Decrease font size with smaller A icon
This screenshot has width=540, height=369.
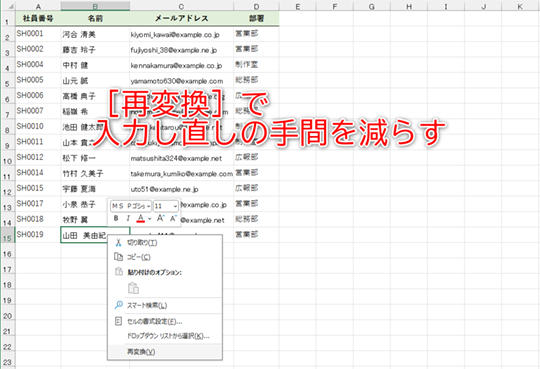173,218
